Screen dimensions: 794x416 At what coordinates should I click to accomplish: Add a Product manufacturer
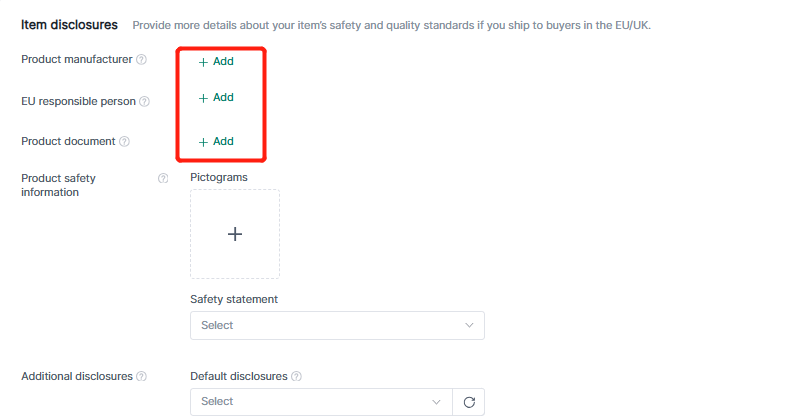point(216,62)
